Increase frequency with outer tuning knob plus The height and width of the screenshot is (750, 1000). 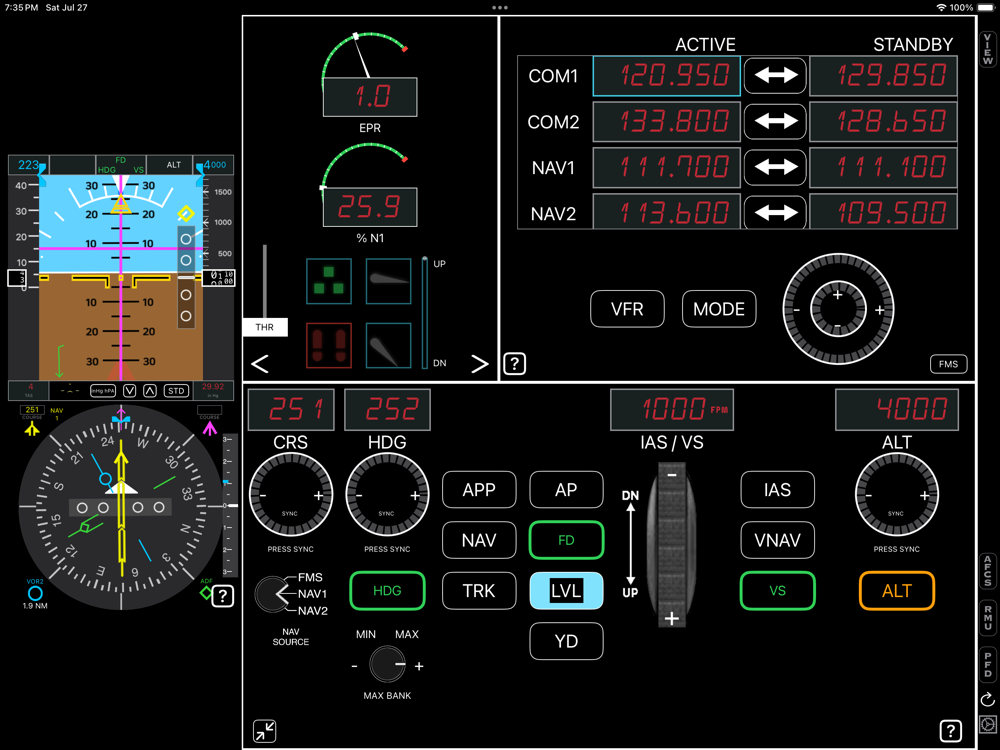879,311
